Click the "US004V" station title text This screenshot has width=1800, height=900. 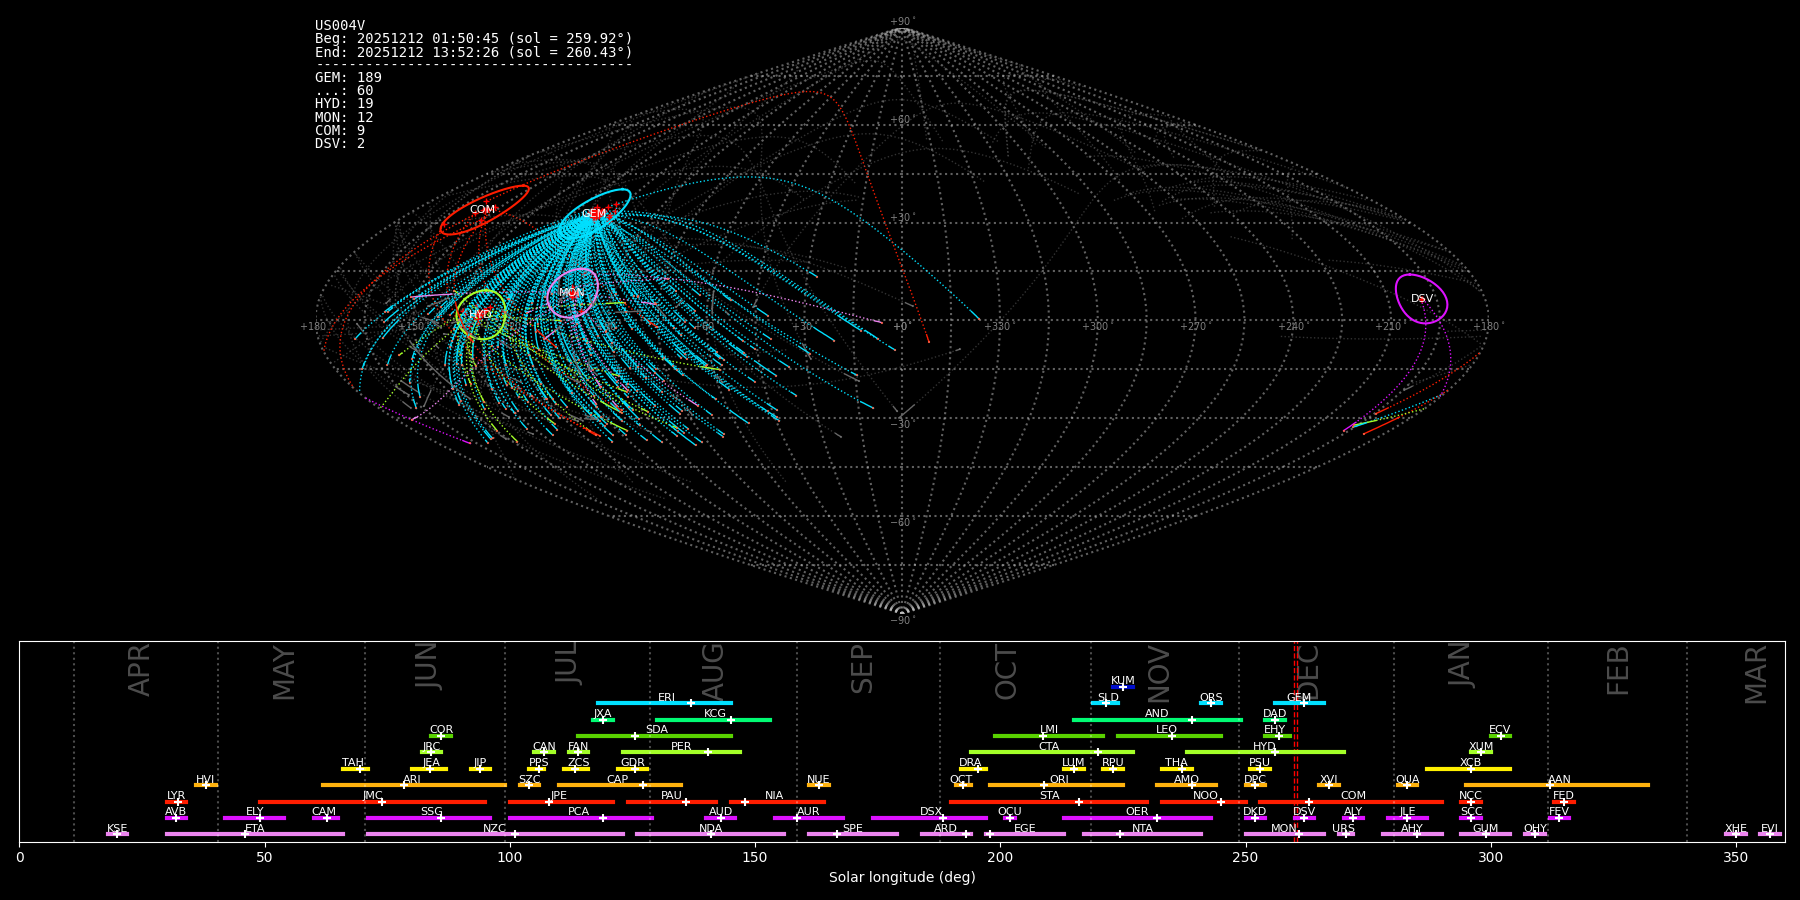click(340, 26)
